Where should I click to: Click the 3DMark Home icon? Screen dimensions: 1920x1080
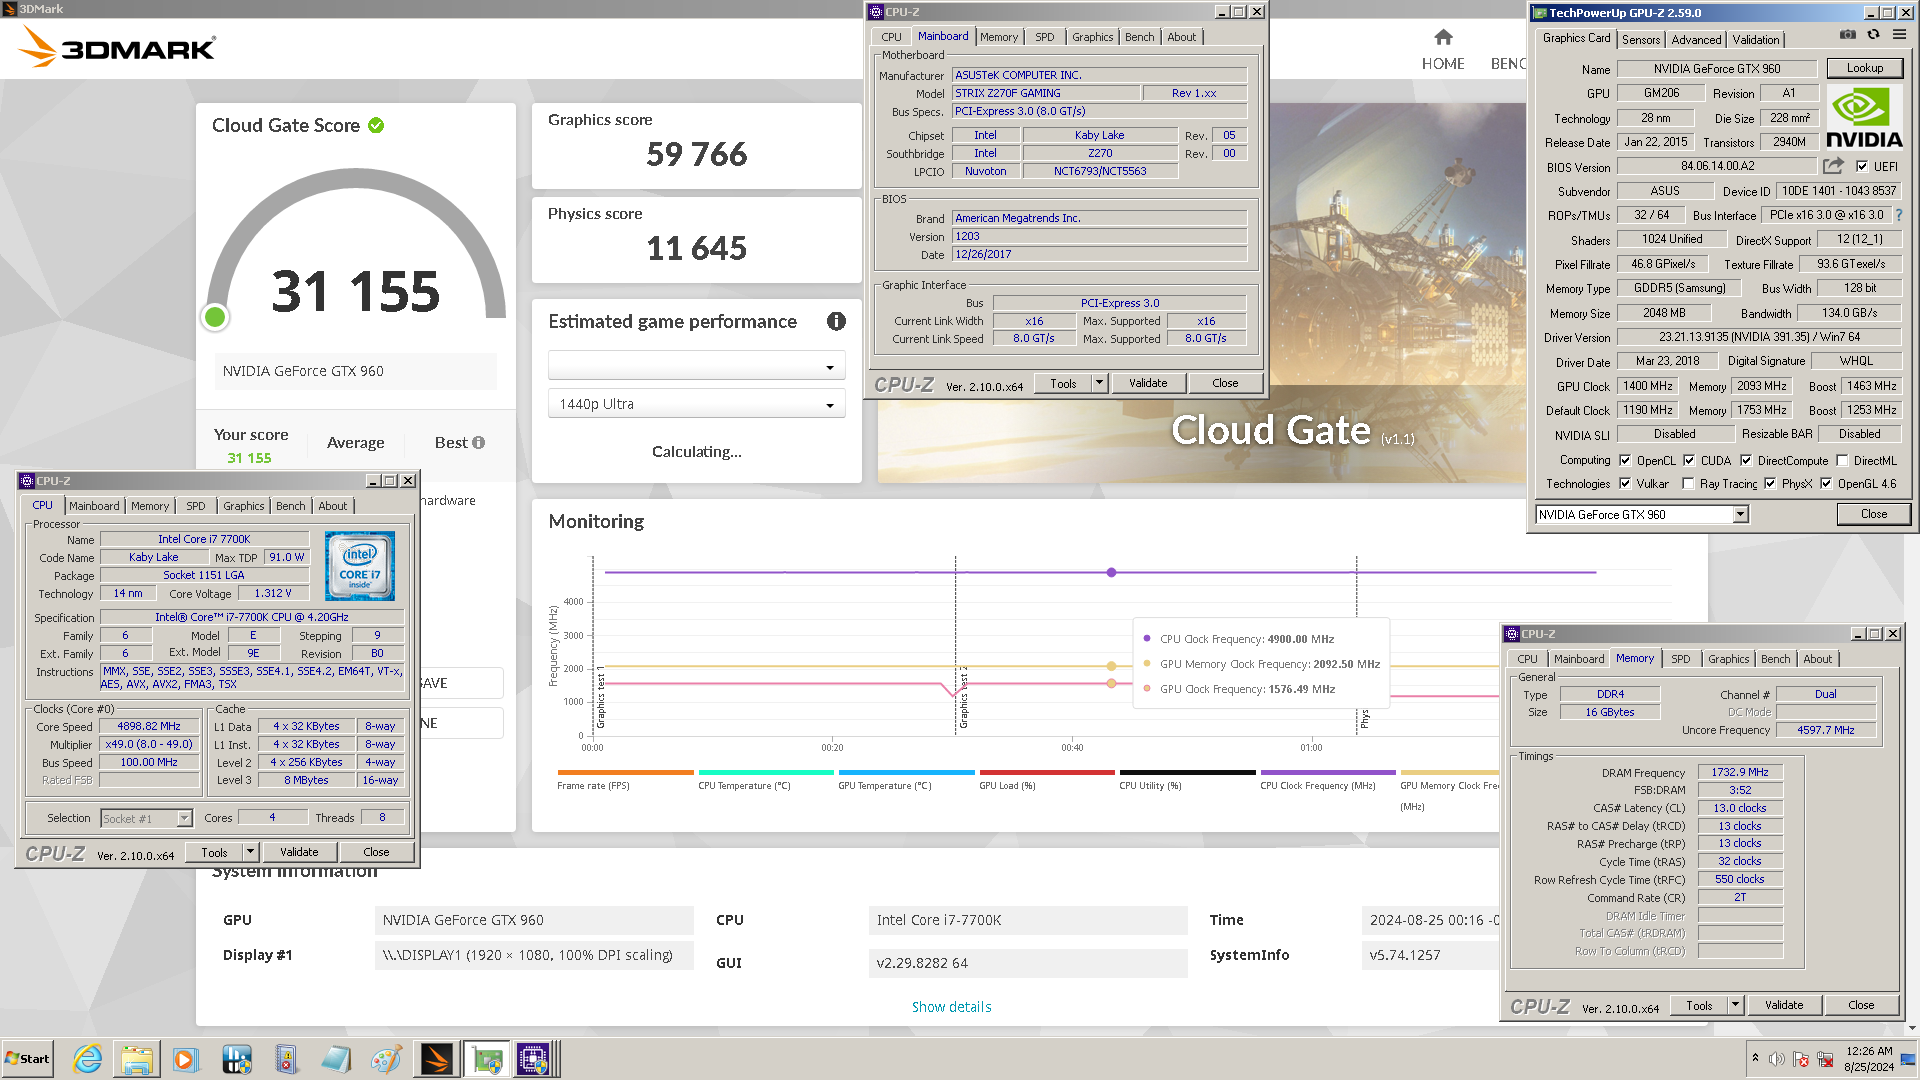click(x=1443, y=38)
